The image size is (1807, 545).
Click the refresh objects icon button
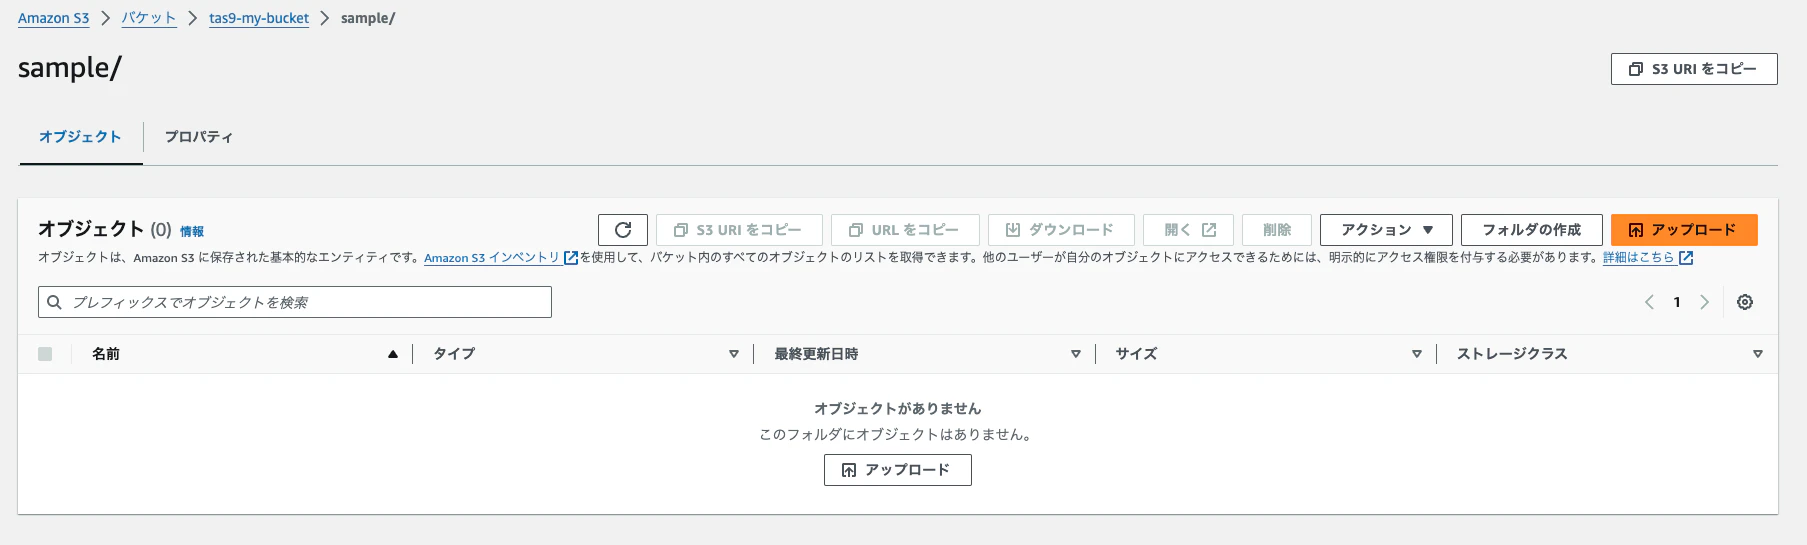tap(623, 230)
